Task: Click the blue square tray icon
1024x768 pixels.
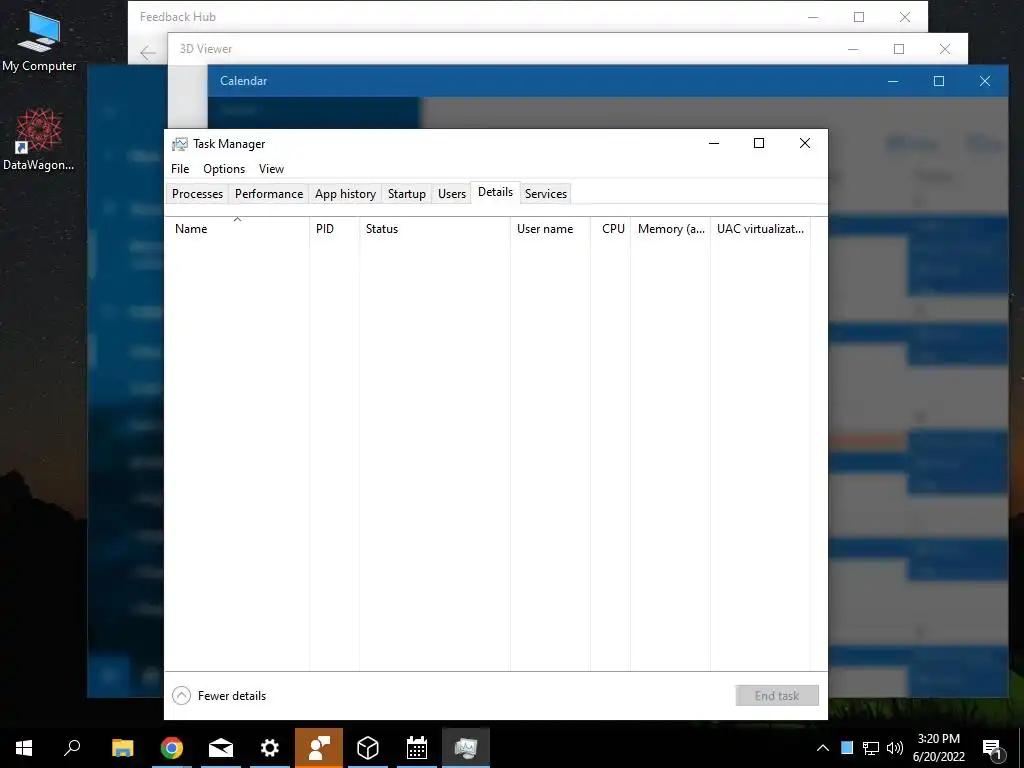Action: coord(847,748)
